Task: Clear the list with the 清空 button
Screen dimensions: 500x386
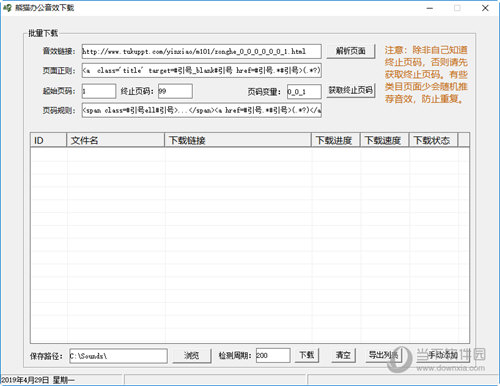Action: click(343, 355)
